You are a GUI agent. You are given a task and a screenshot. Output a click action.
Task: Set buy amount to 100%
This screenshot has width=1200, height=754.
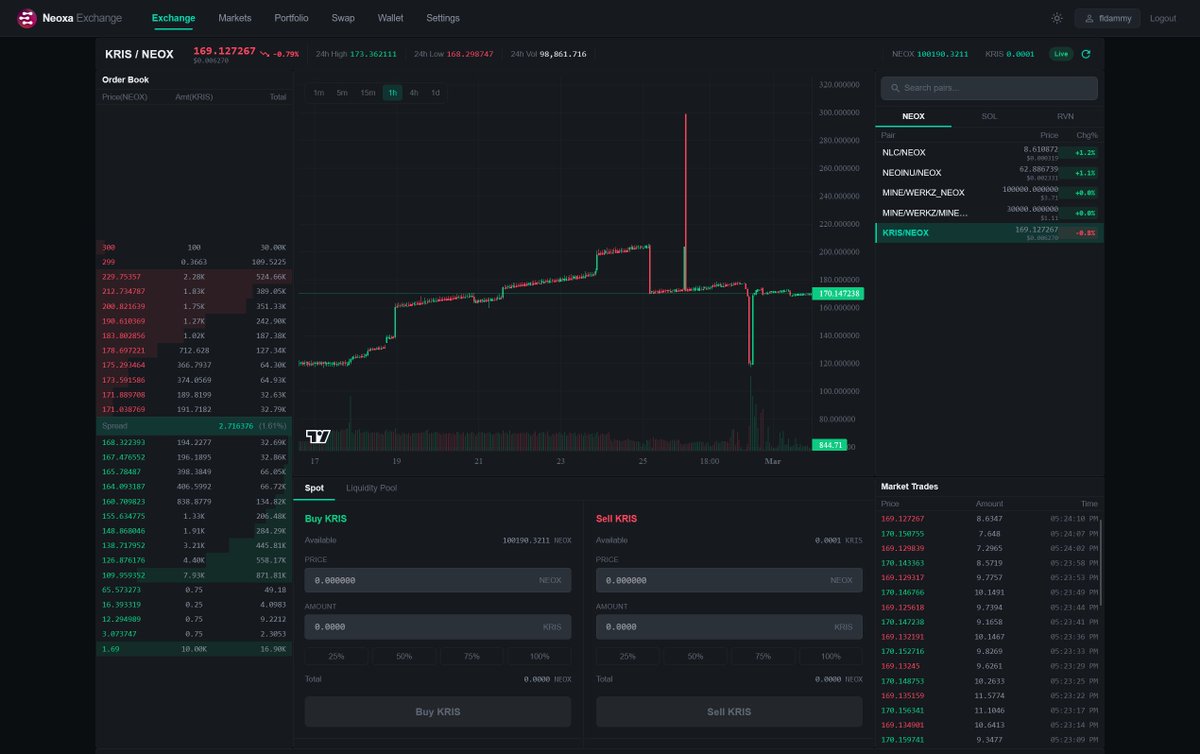540,656
